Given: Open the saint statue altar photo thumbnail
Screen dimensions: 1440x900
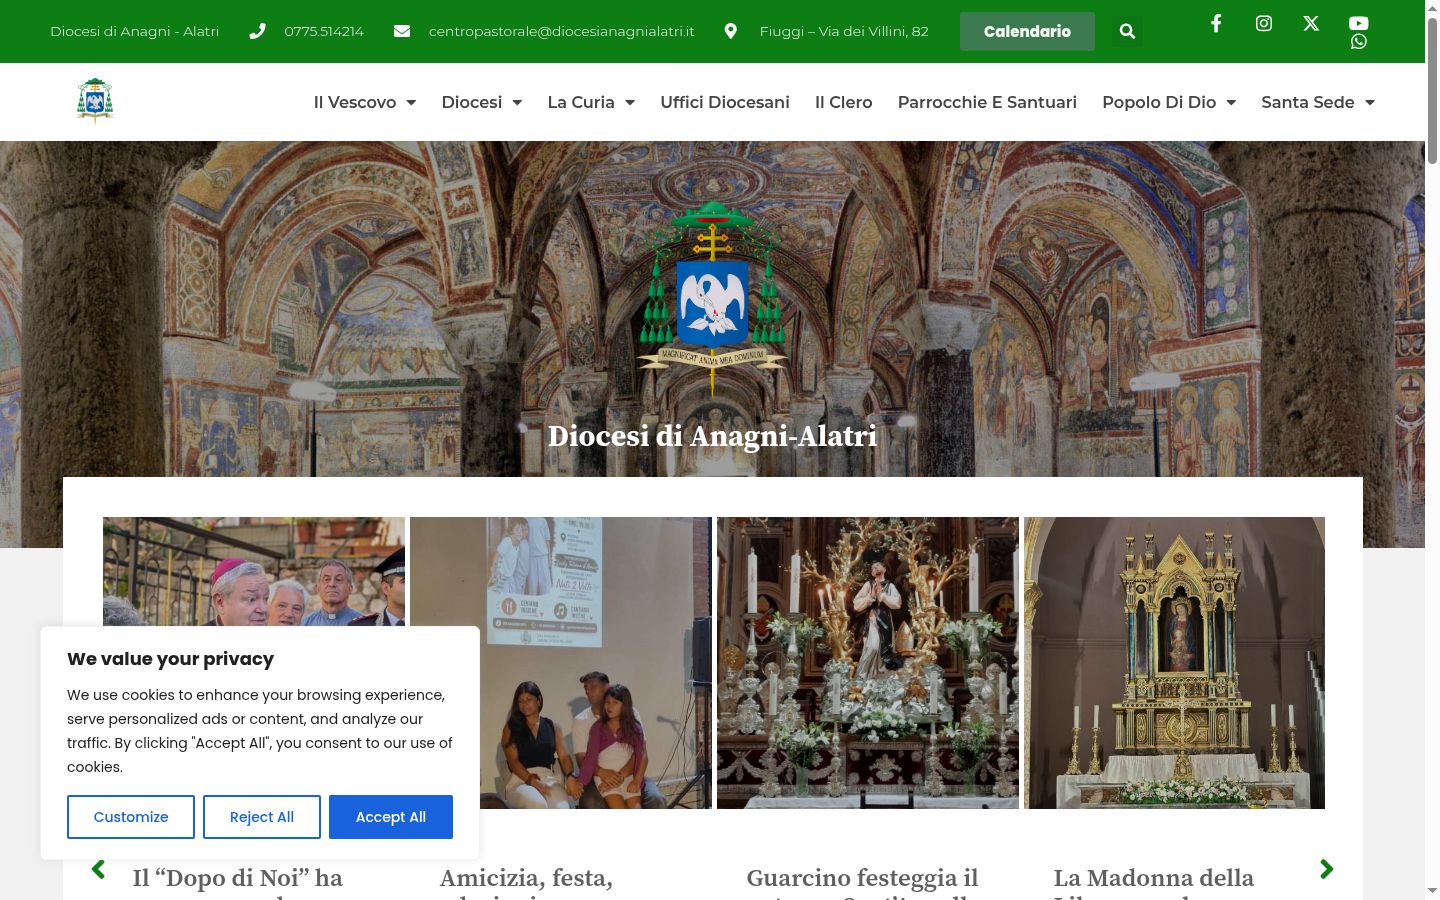Looking at the screenshot, I should click(x=868, y=663).
